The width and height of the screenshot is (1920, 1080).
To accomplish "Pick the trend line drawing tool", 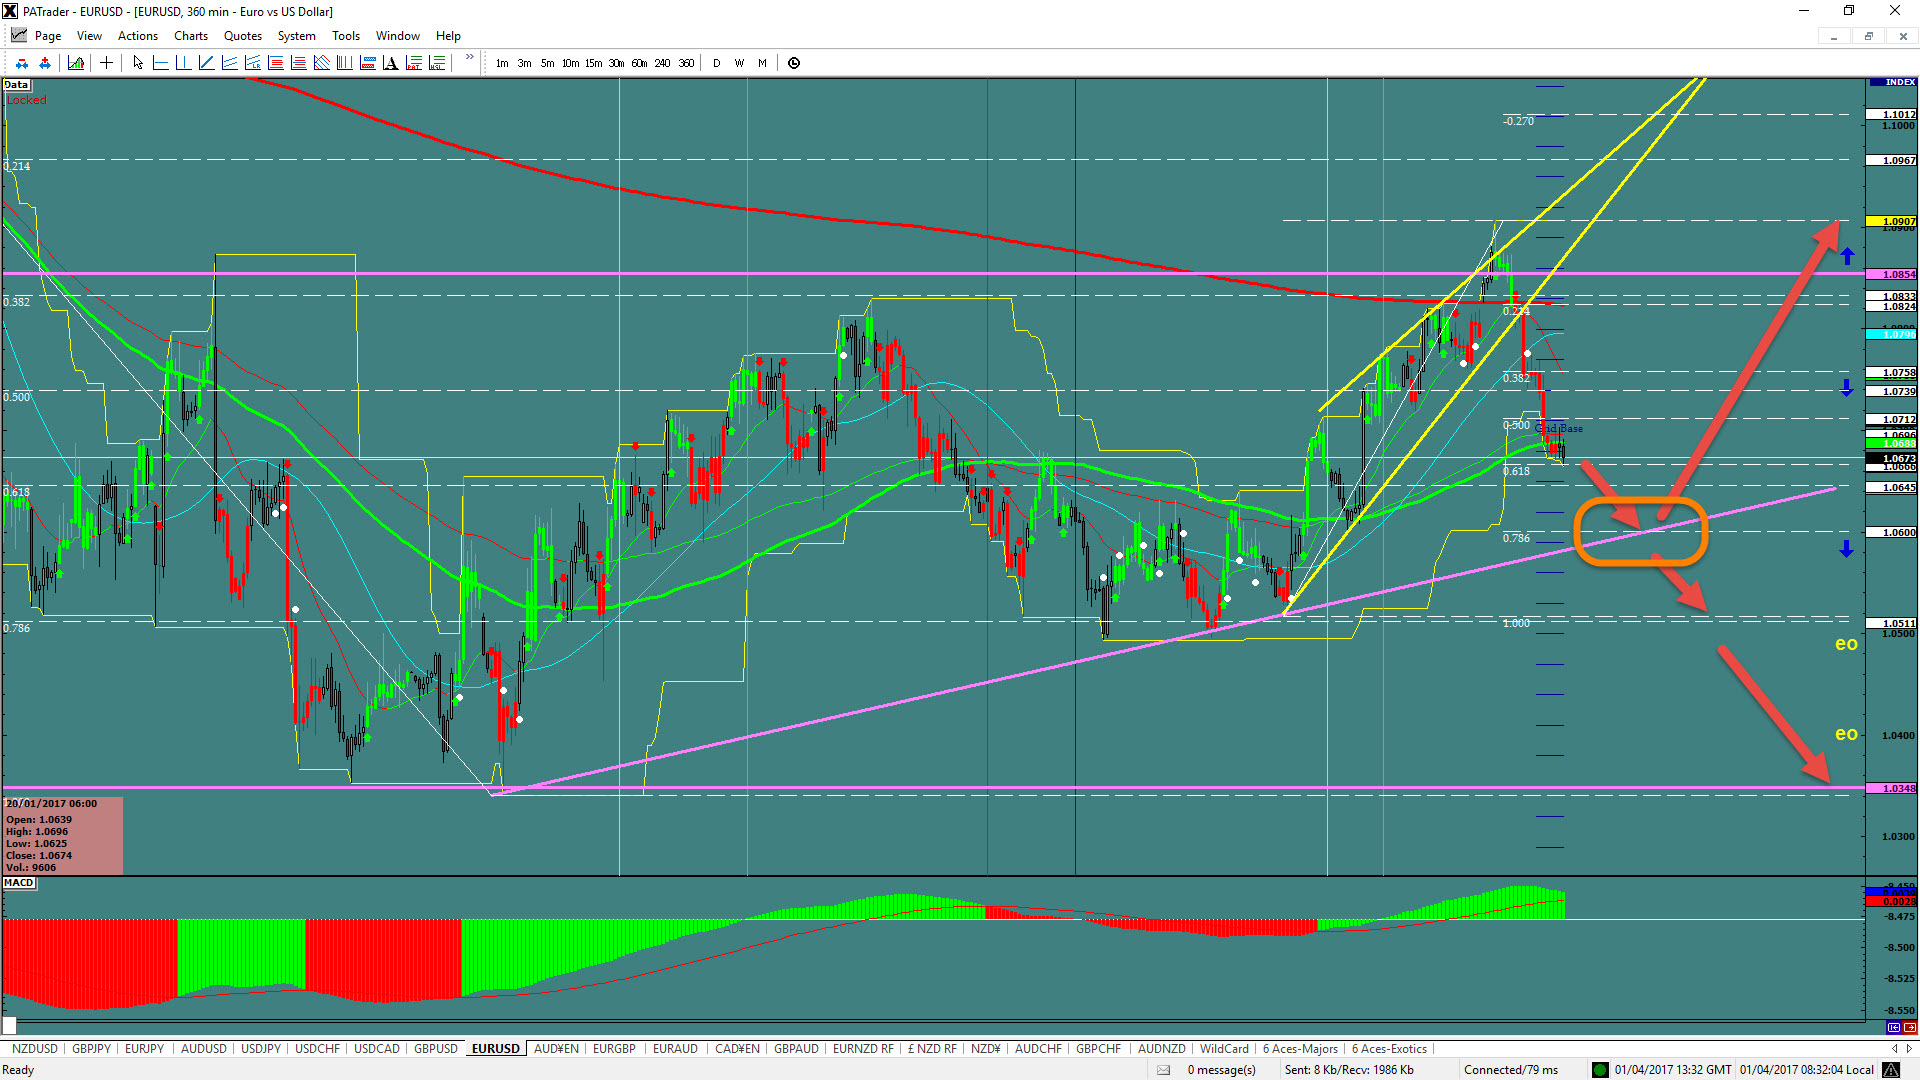I will pos(206,63).
